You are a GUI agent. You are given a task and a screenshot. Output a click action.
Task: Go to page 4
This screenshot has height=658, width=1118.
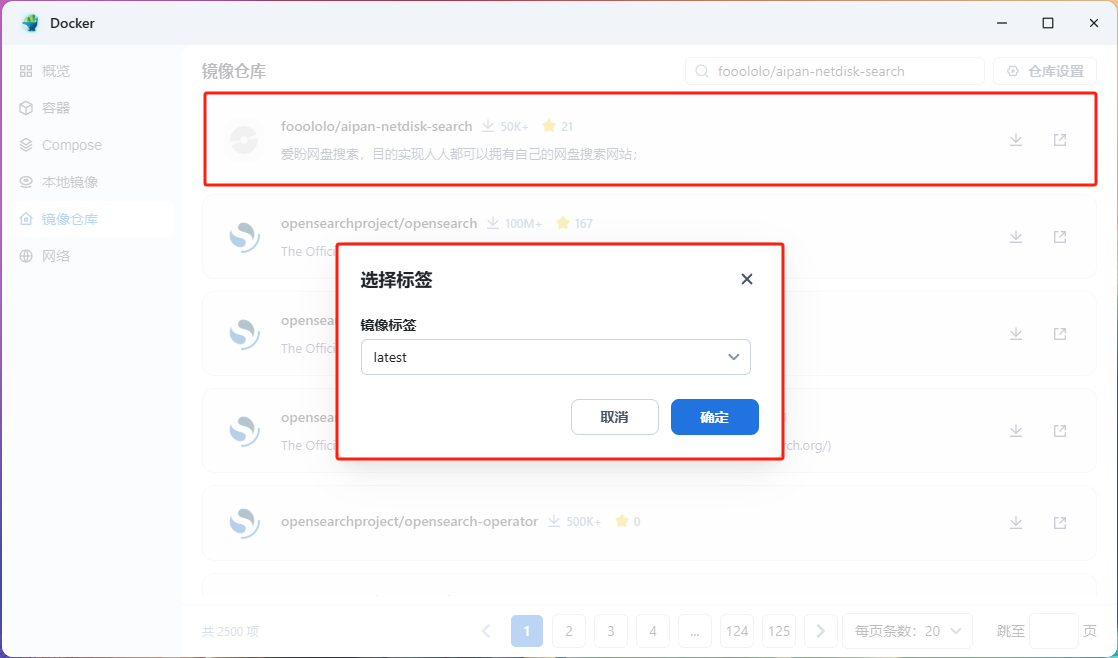tap(653, 631)
